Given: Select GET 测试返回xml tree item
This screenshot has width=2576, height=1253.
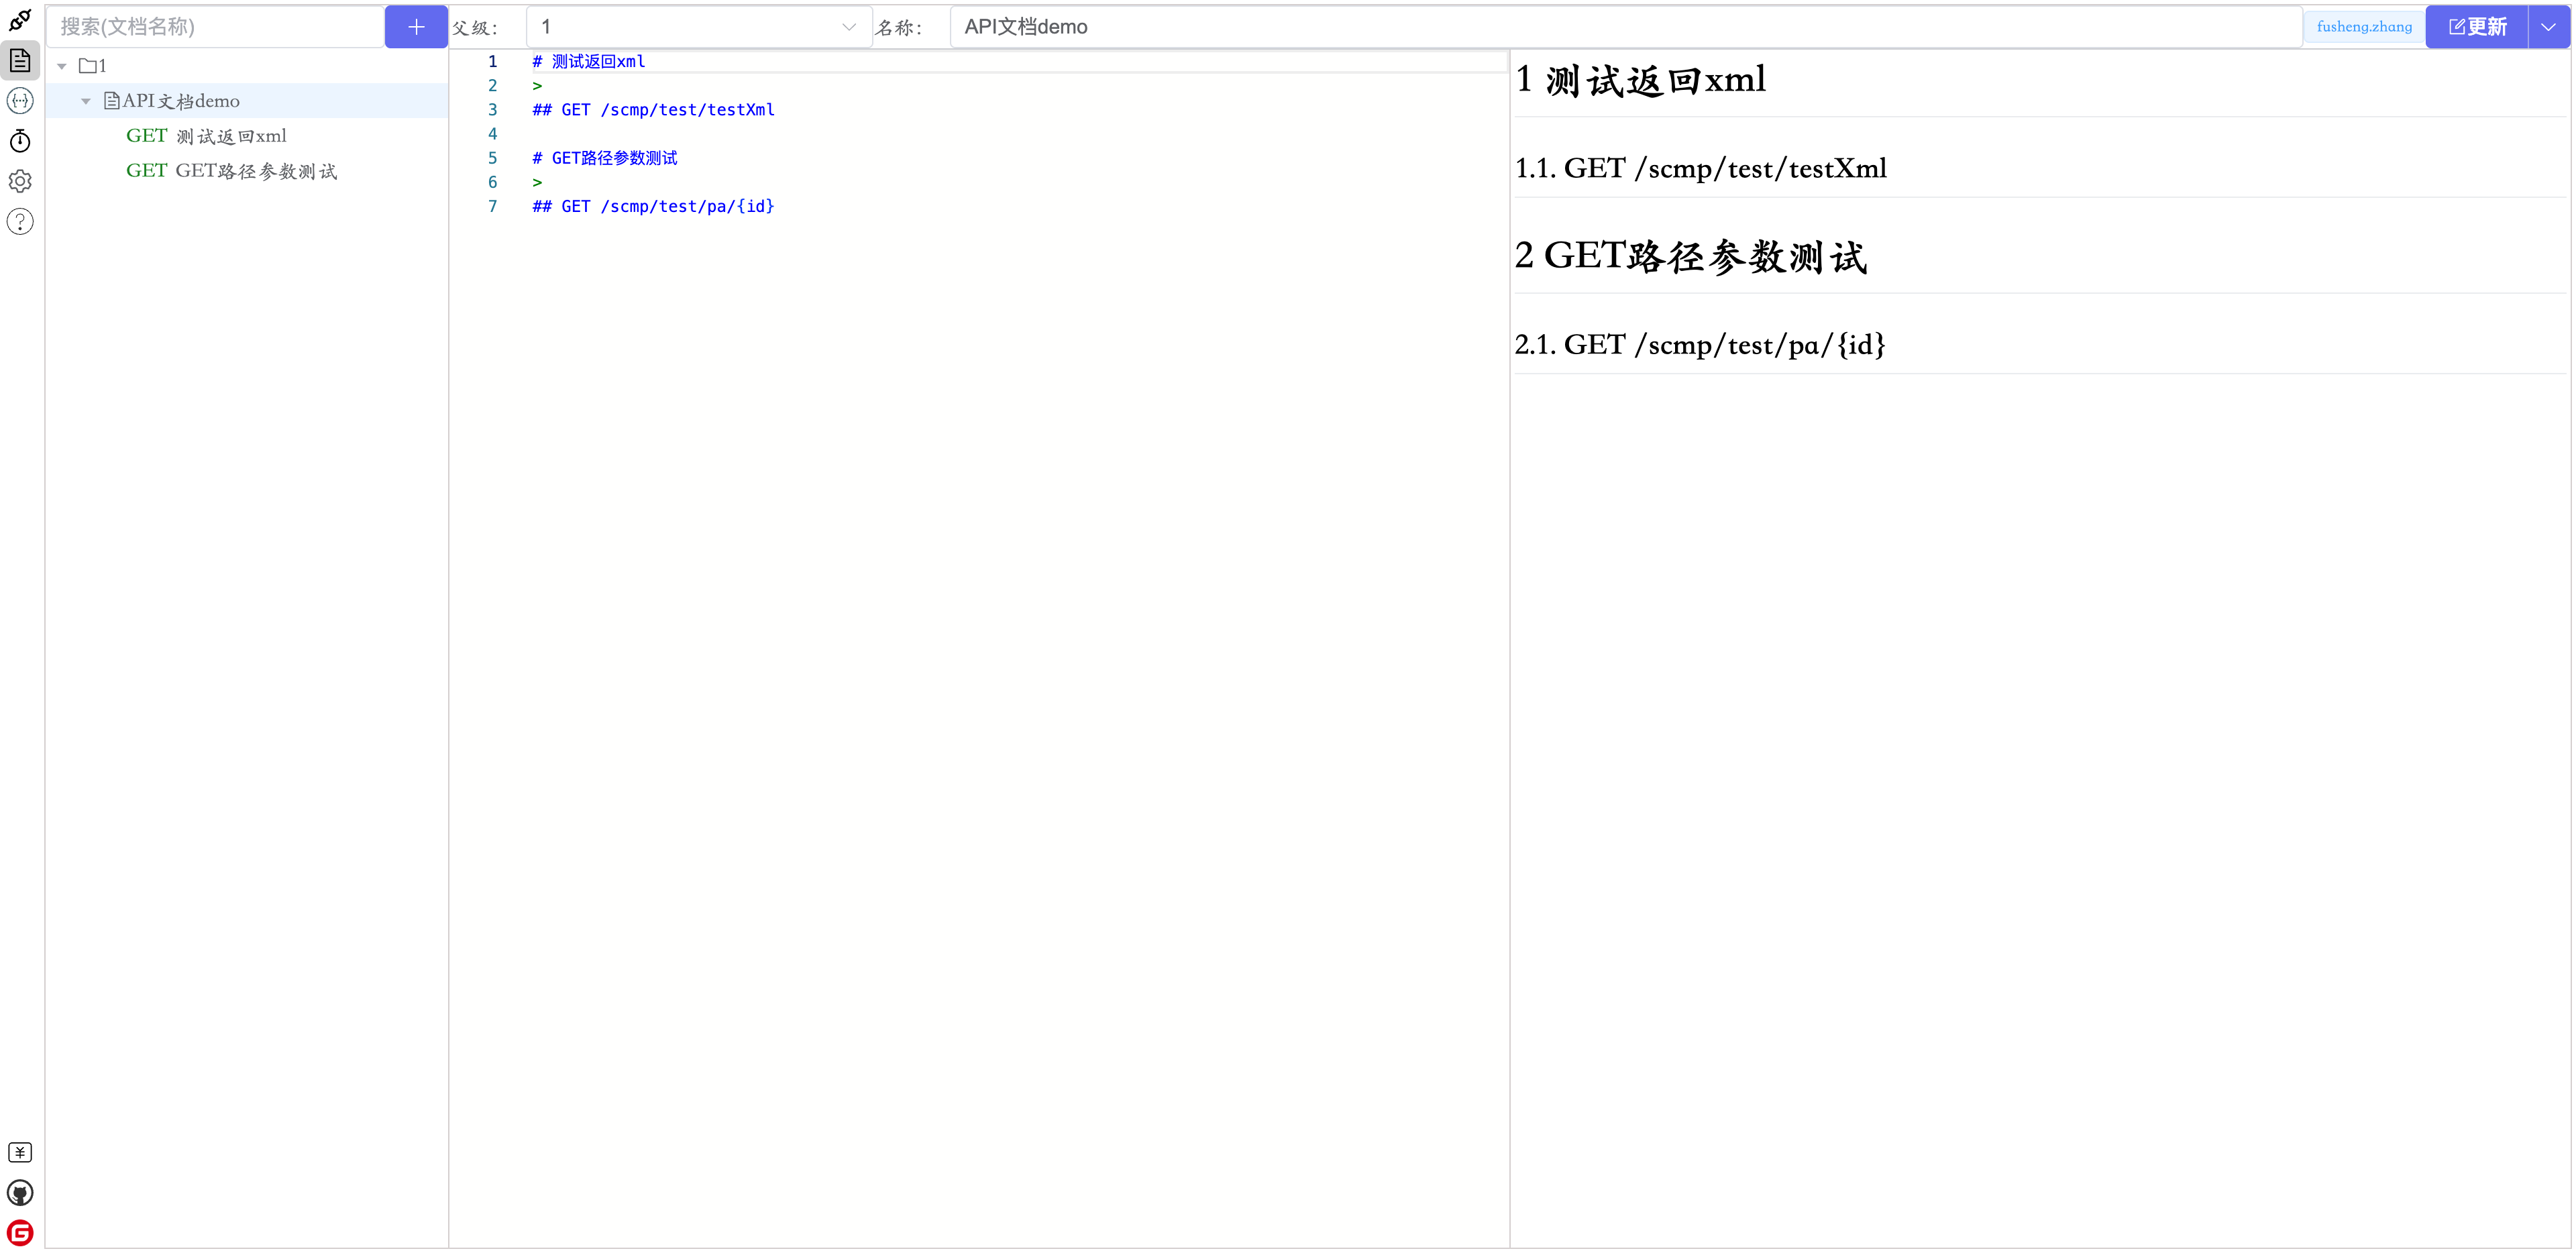Looking at the screenshot, I should [206, 136].
